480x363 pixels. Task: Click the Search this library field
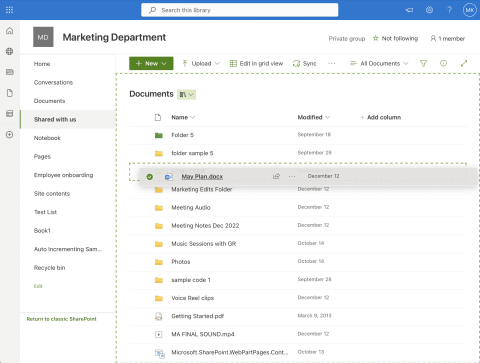[239, 10]
